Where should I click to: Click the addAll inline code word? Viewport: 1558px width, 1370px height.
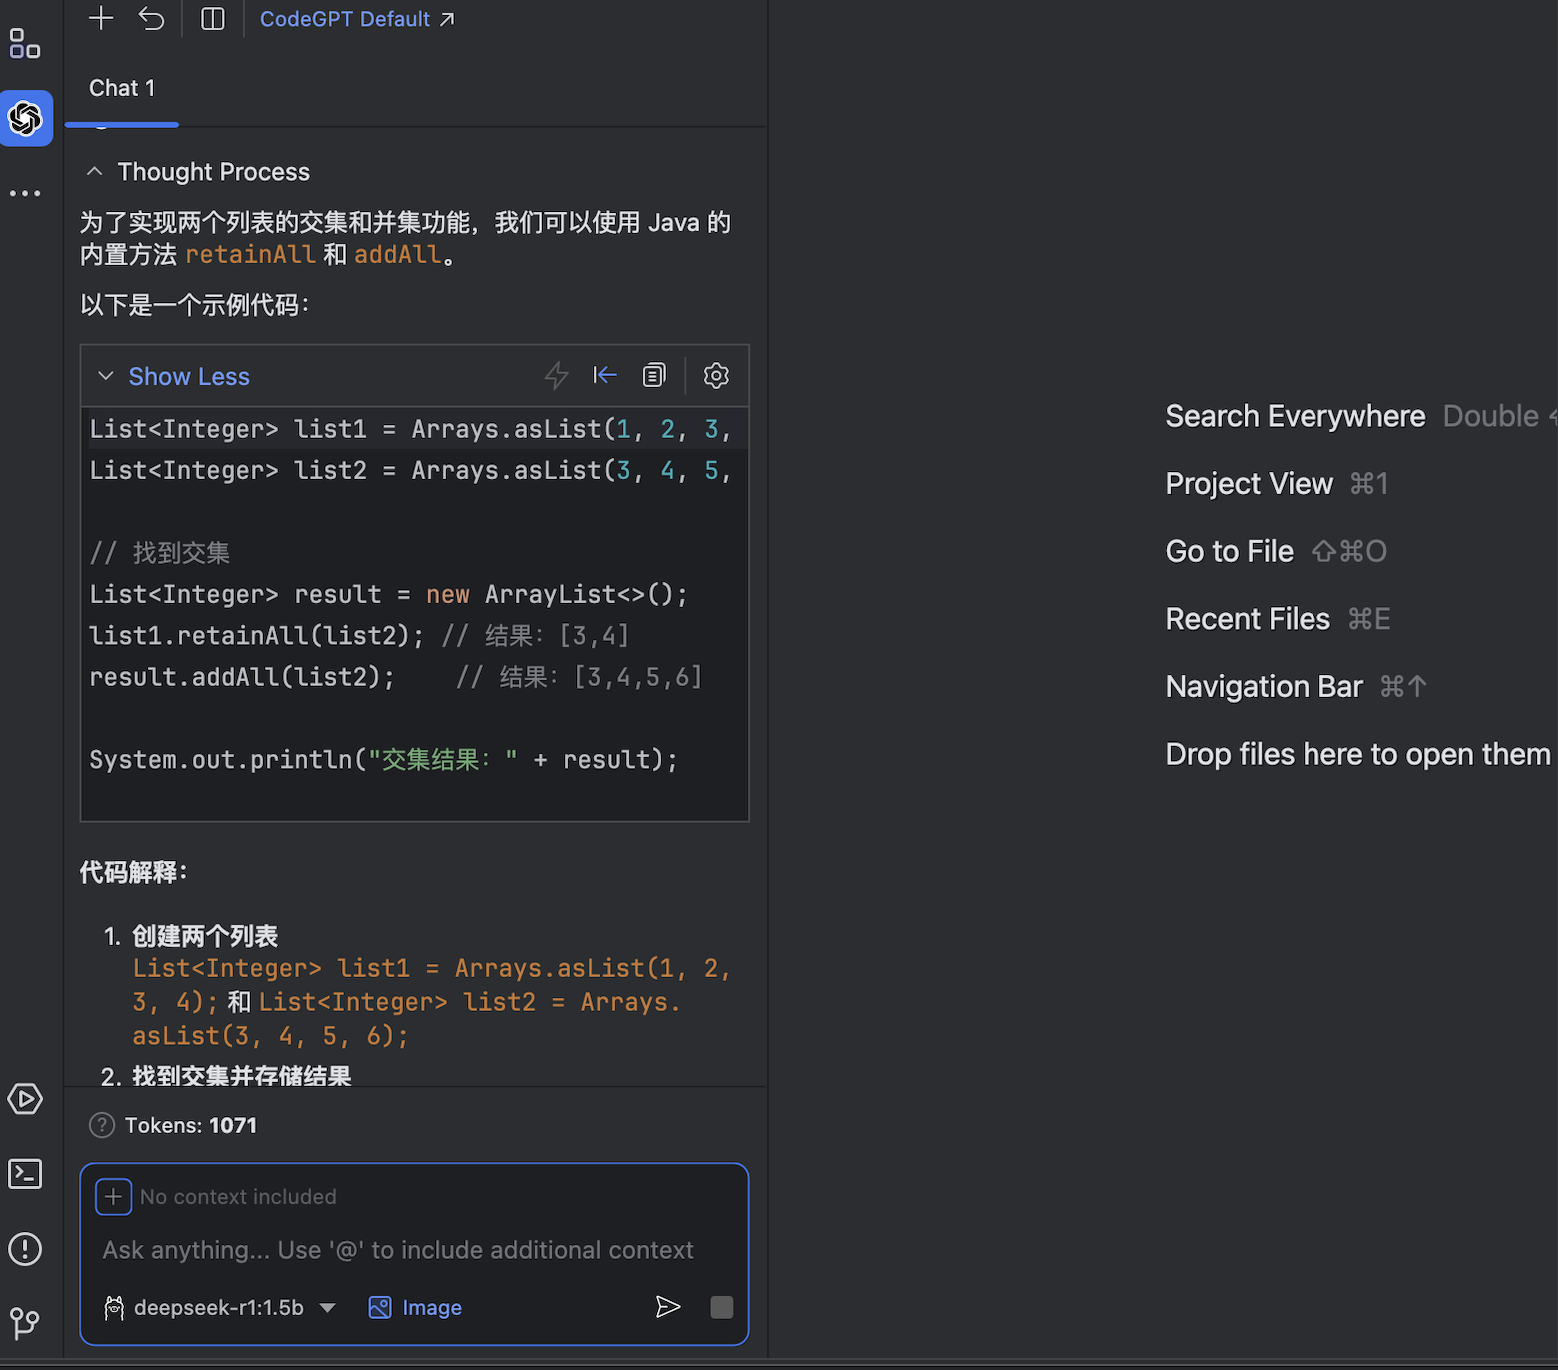point(397,255)
